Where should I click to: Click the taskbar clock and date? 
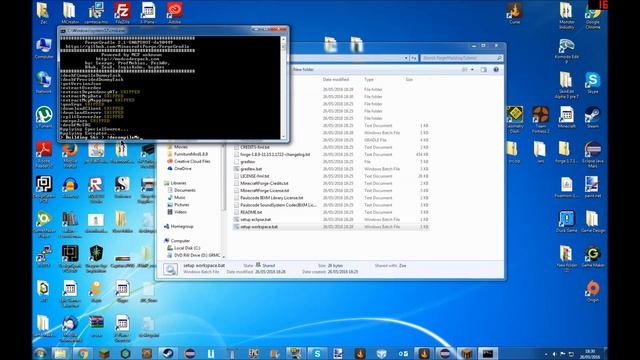click(590, 354)
